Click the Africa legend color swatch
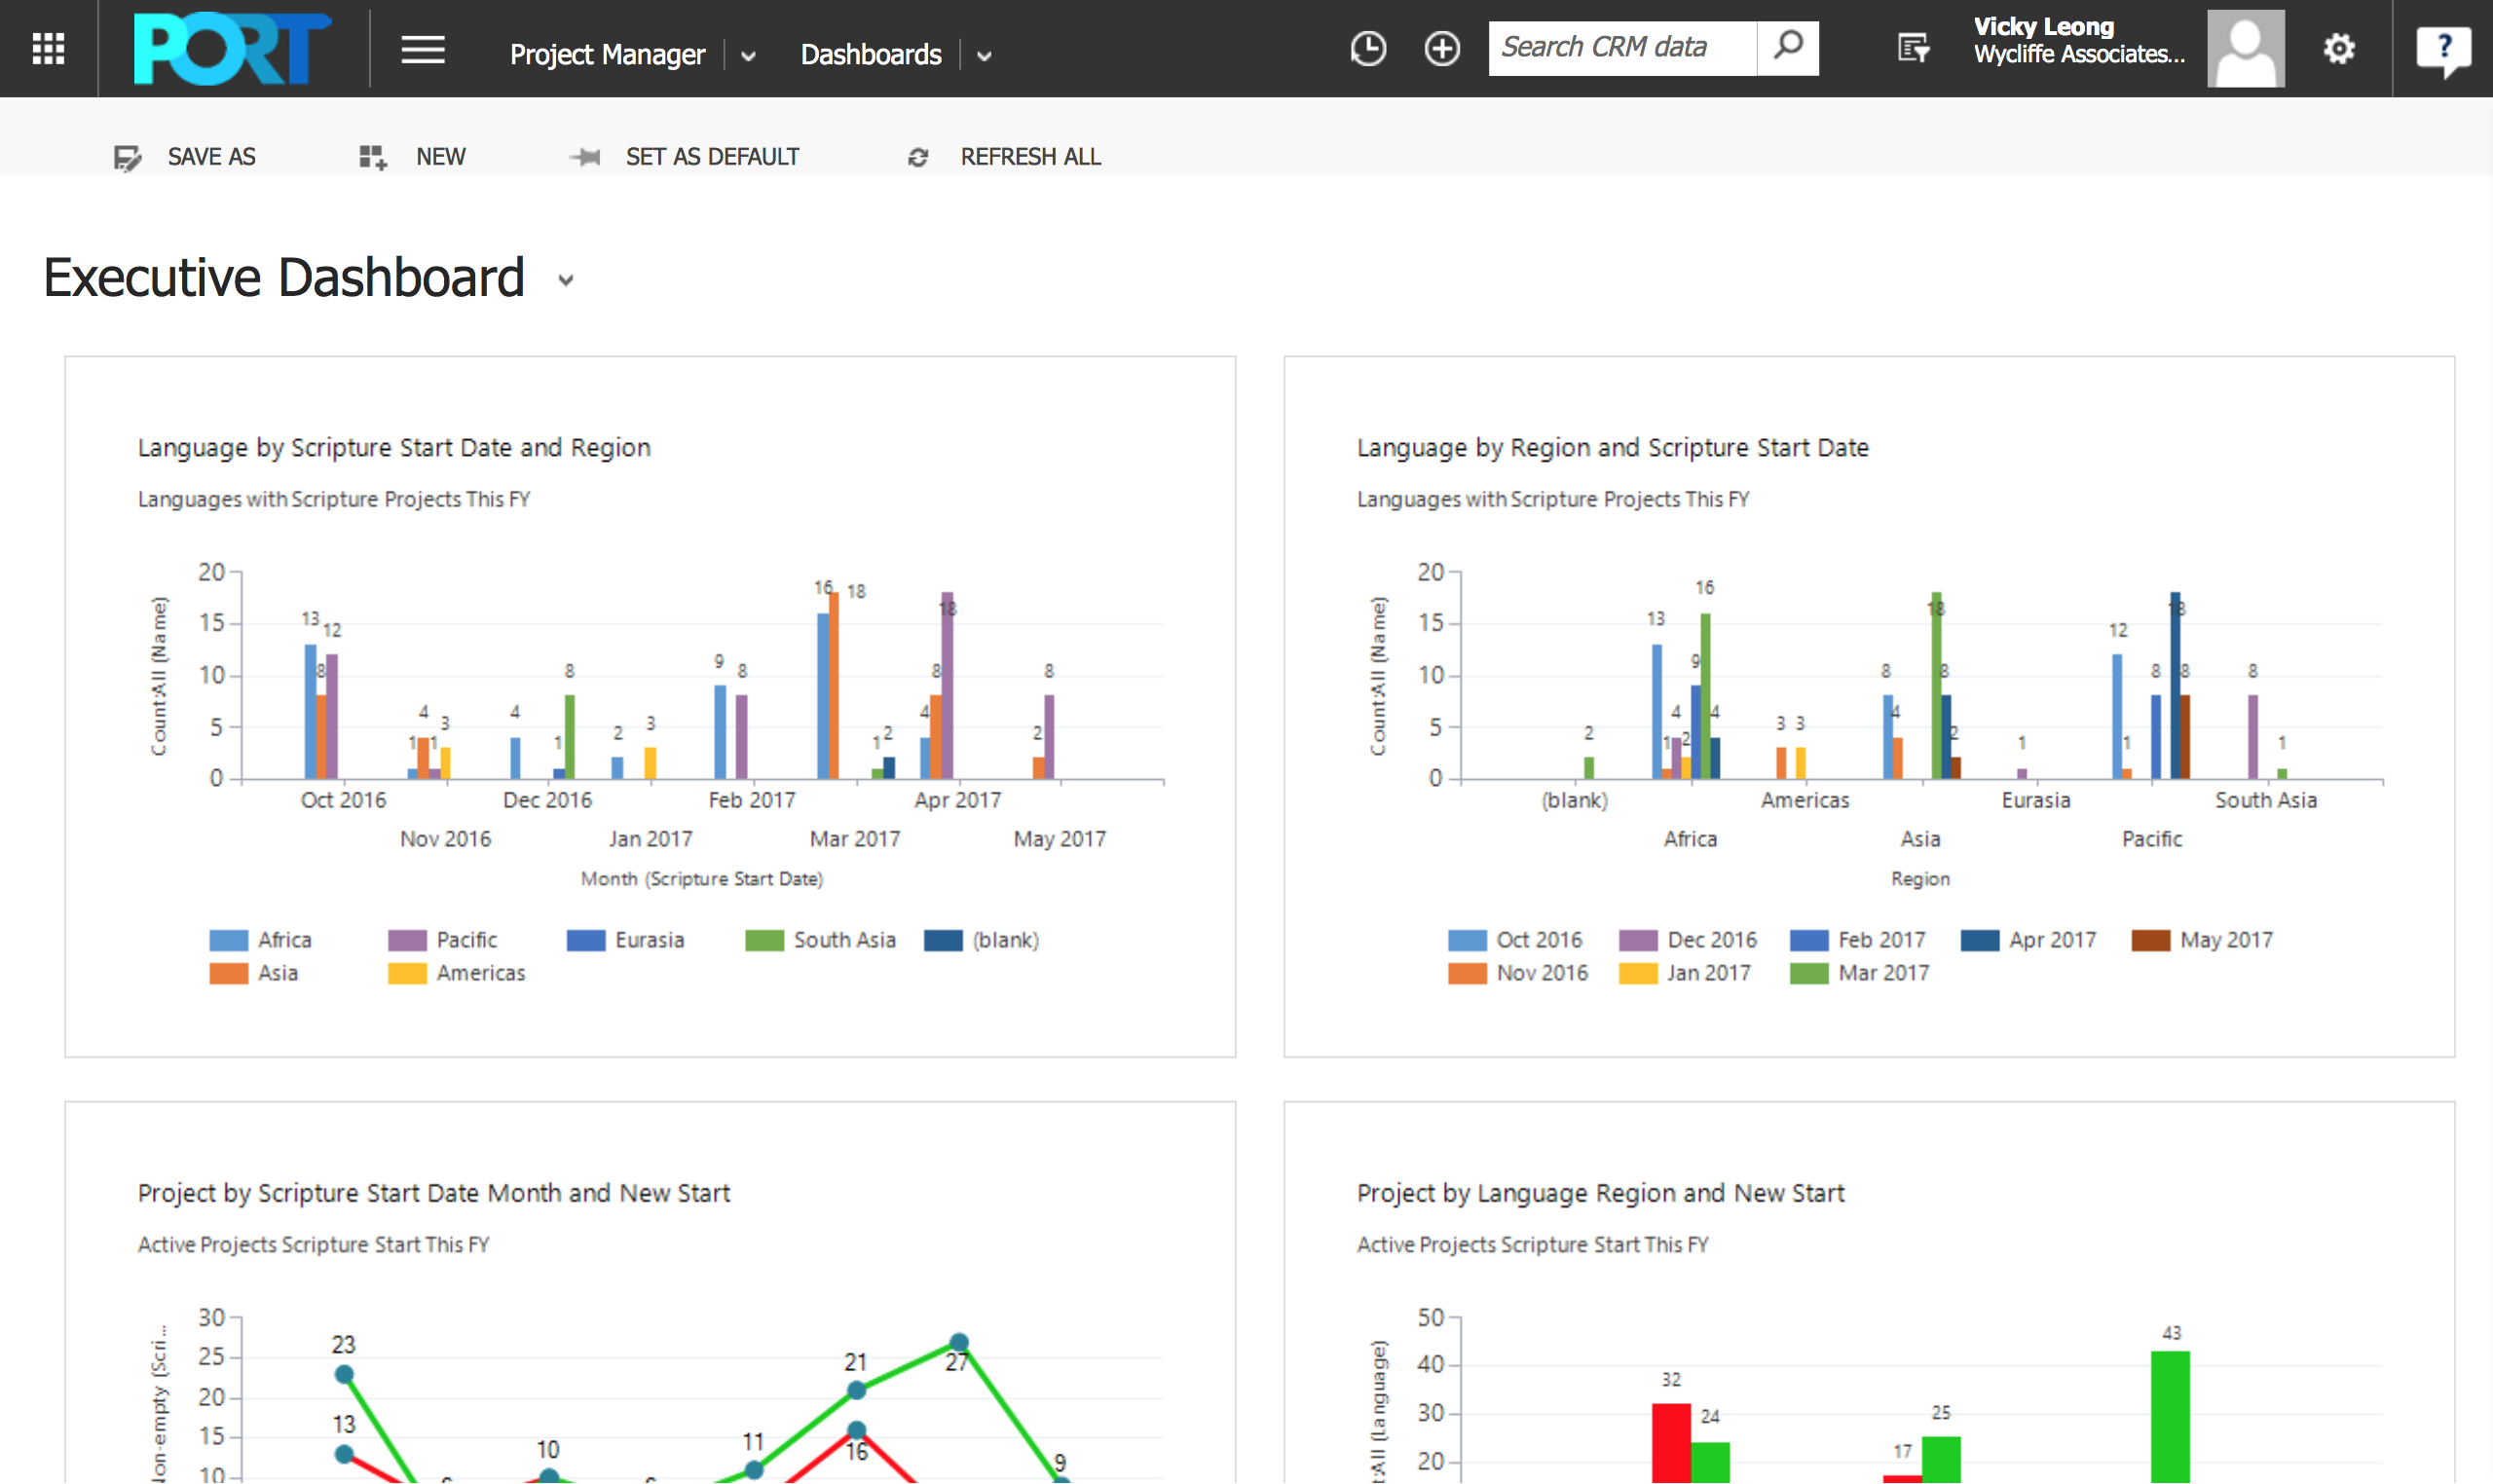2493x1484 pixels. 228,940
